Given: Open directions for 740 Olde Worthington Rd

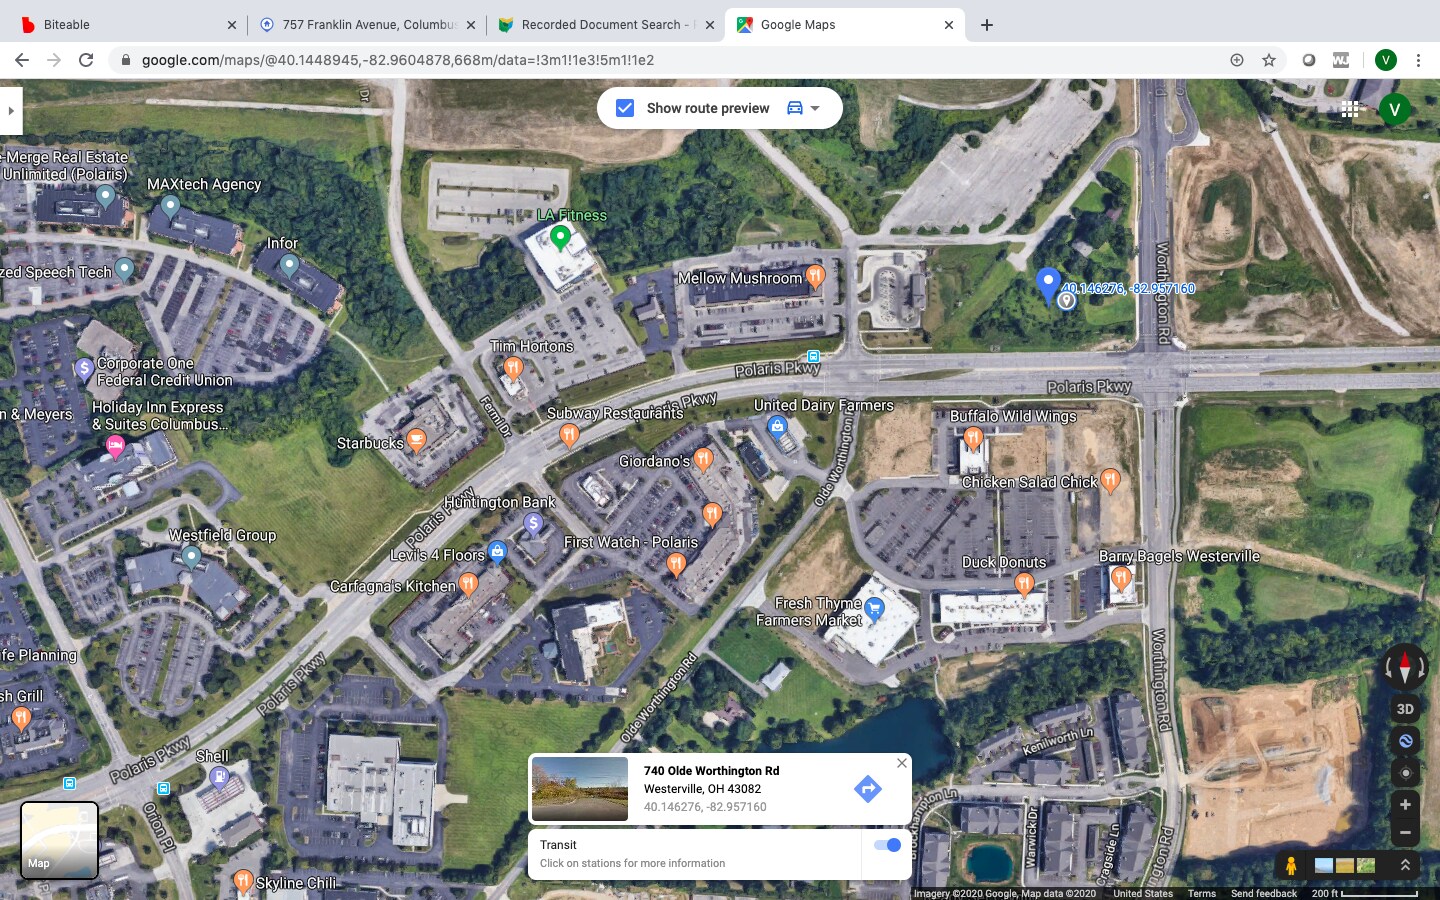Looking at the screenshot, I should click(x=868, y=789).
